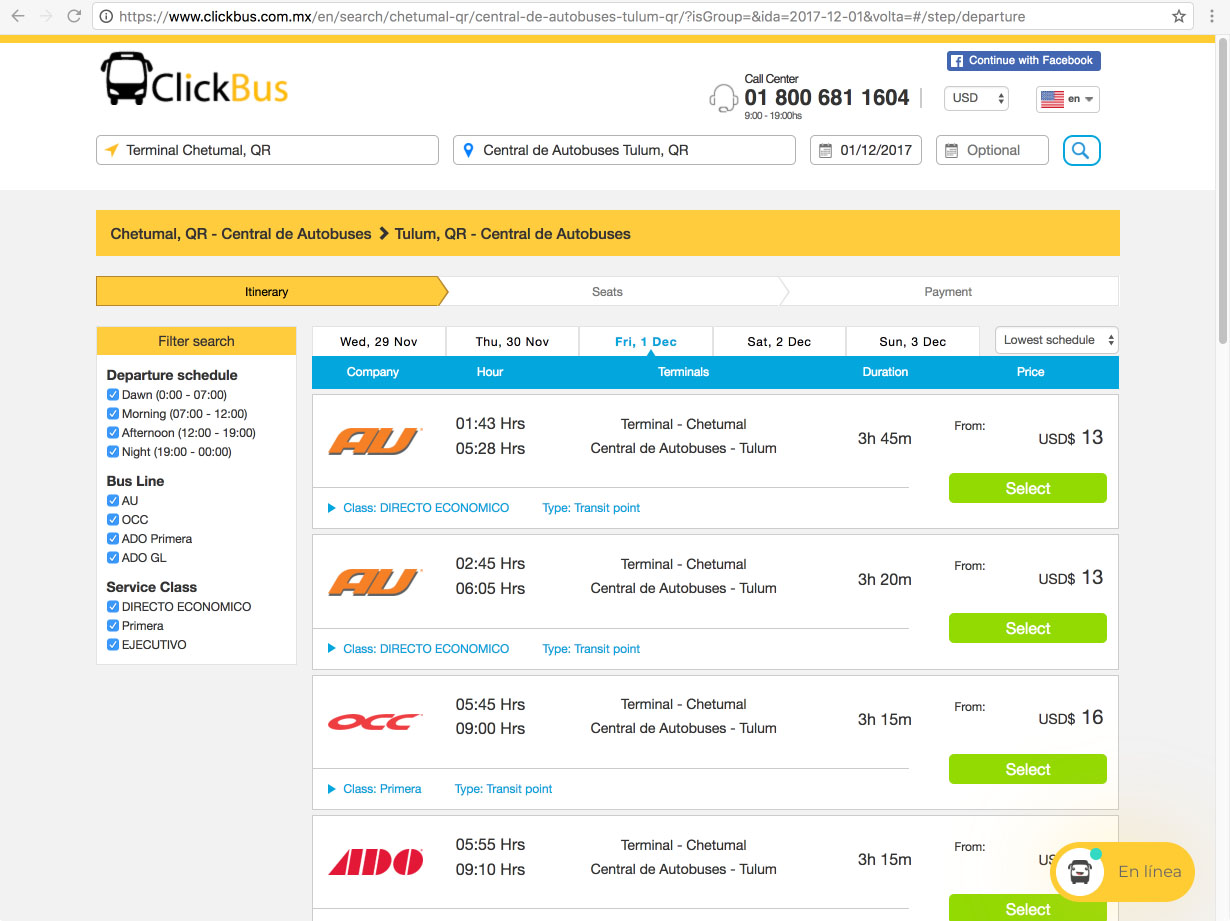Viewport: 1230px width, 921px height.
Task: Toggle the ADO Primera checkbox
Action: pyautogui.click(x=113, y=539)
